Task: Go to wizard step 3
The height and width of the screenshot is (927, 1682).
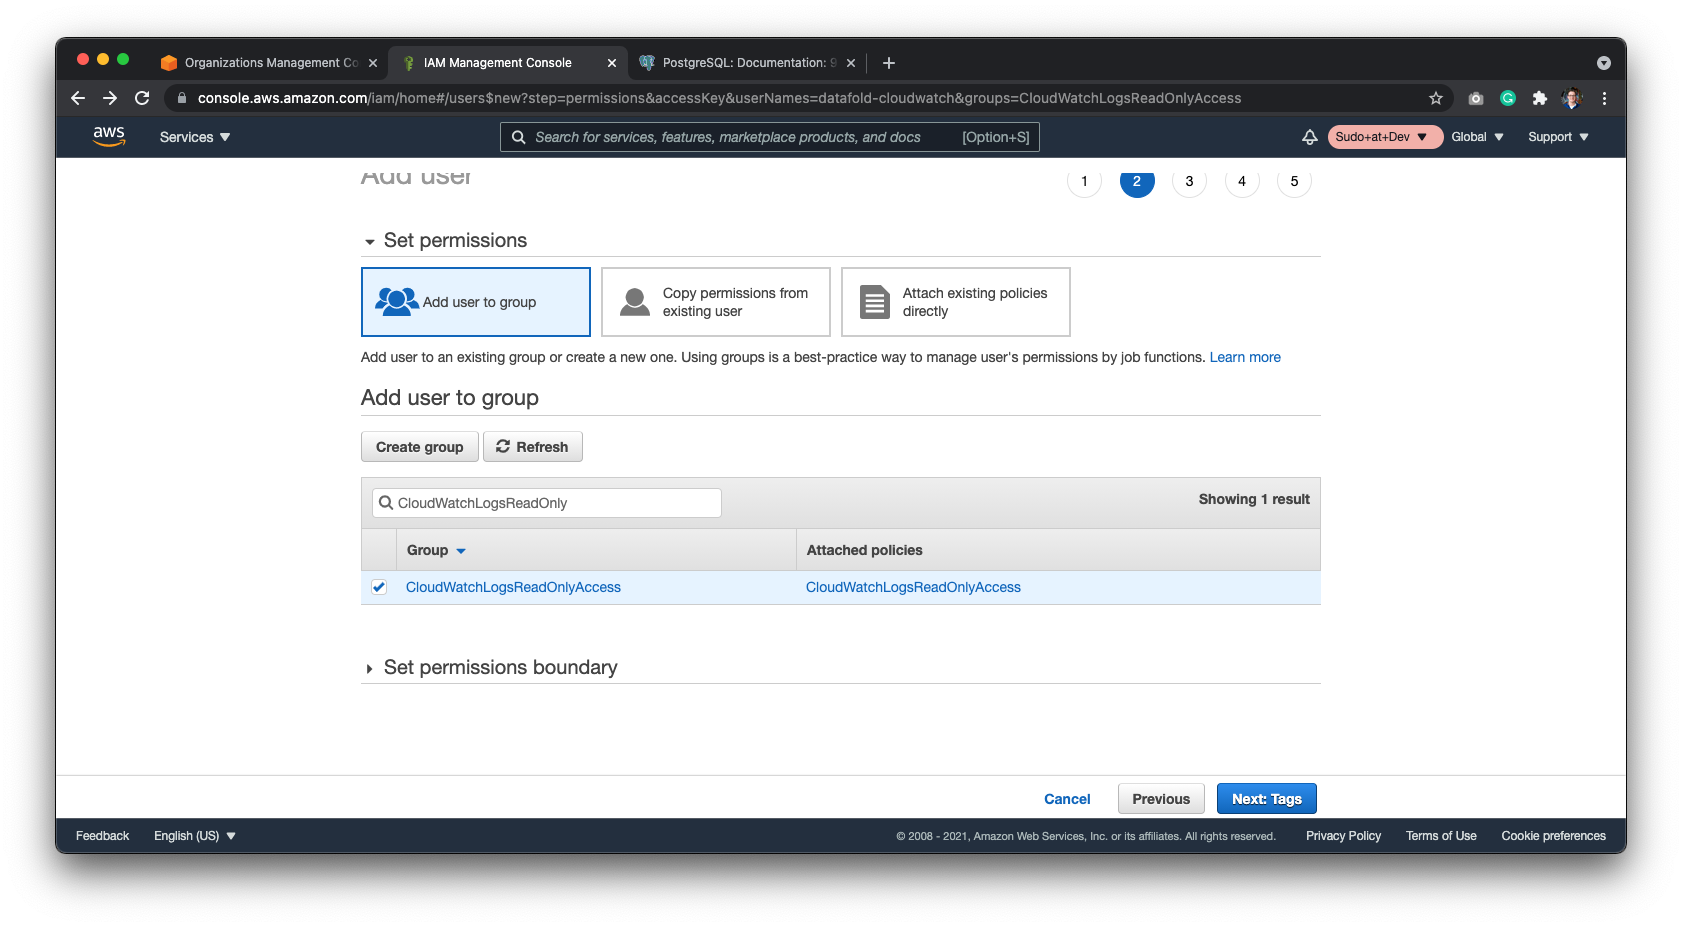Action: (1189, 181)
